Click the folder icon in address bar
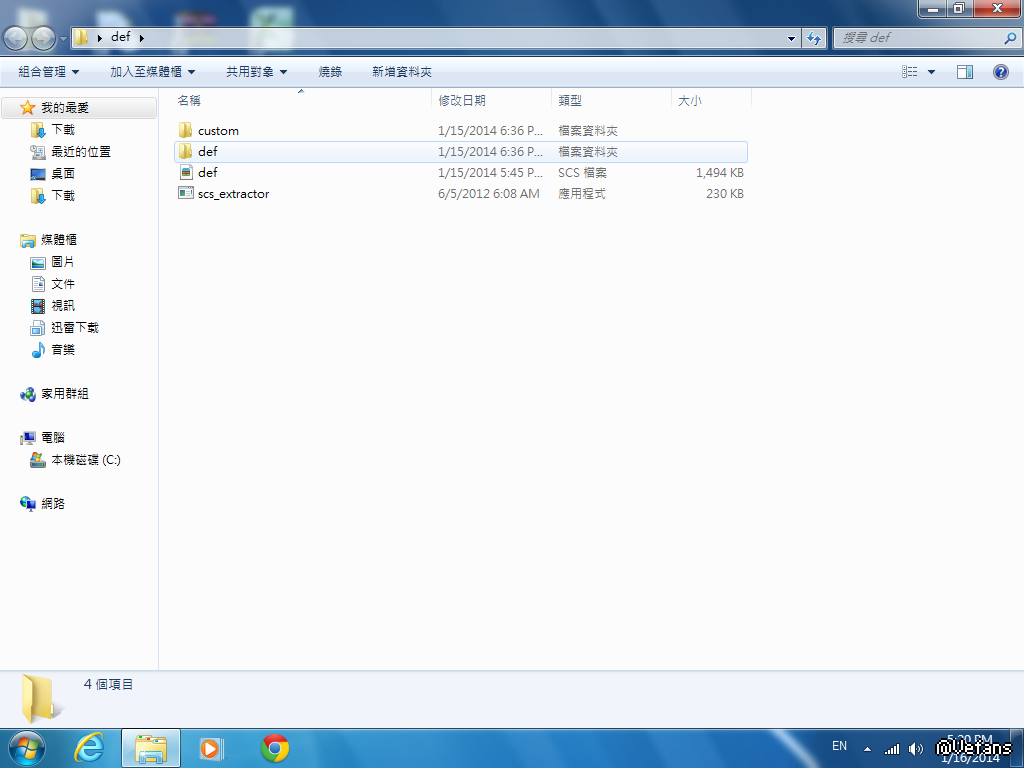 [81, 37]
